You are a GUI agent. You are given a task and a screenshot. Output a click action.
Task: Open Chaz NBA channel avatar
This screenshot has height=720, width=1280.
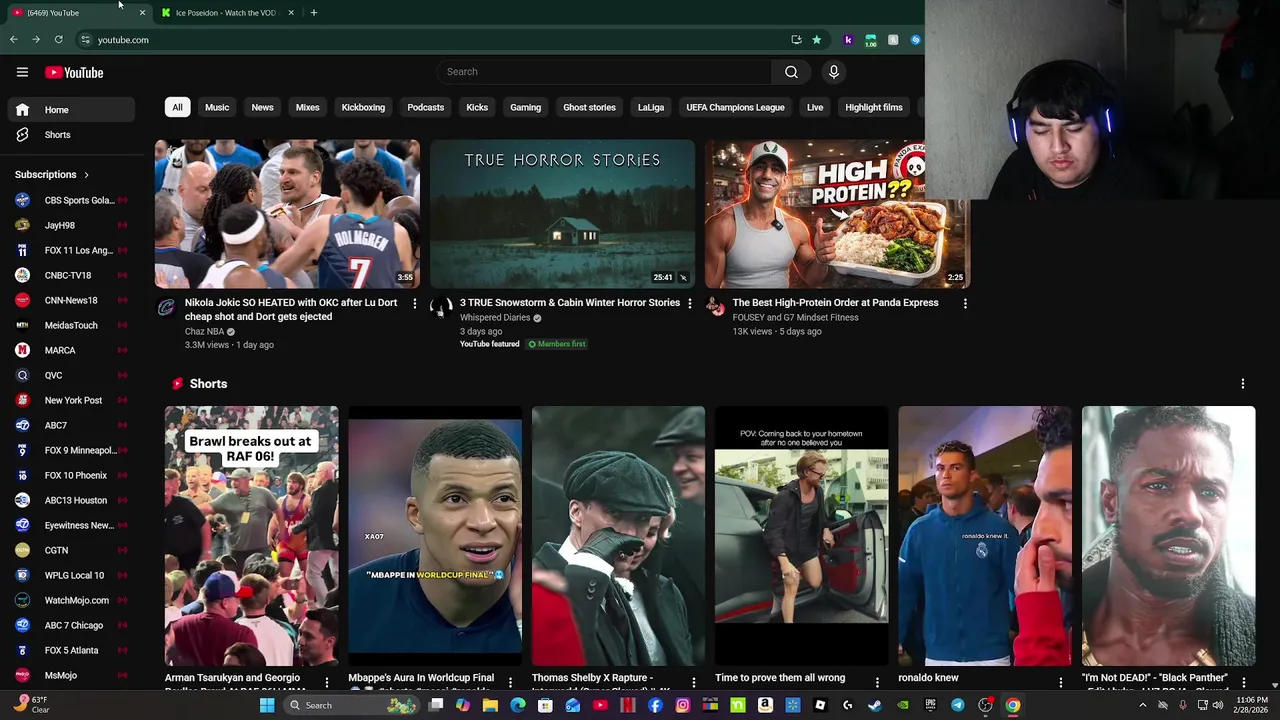click(166, 308)
